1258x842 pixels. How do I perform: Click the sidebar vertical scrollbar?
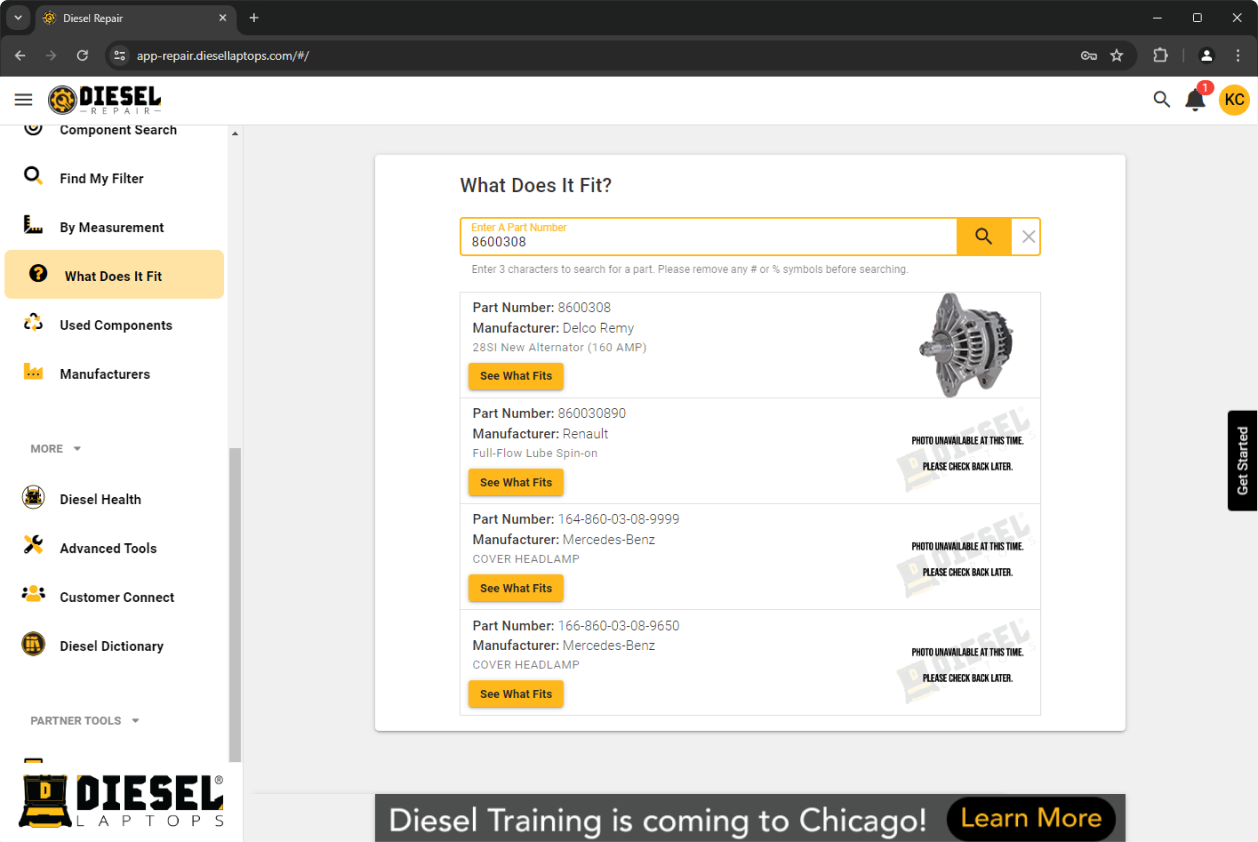(235, 605)
